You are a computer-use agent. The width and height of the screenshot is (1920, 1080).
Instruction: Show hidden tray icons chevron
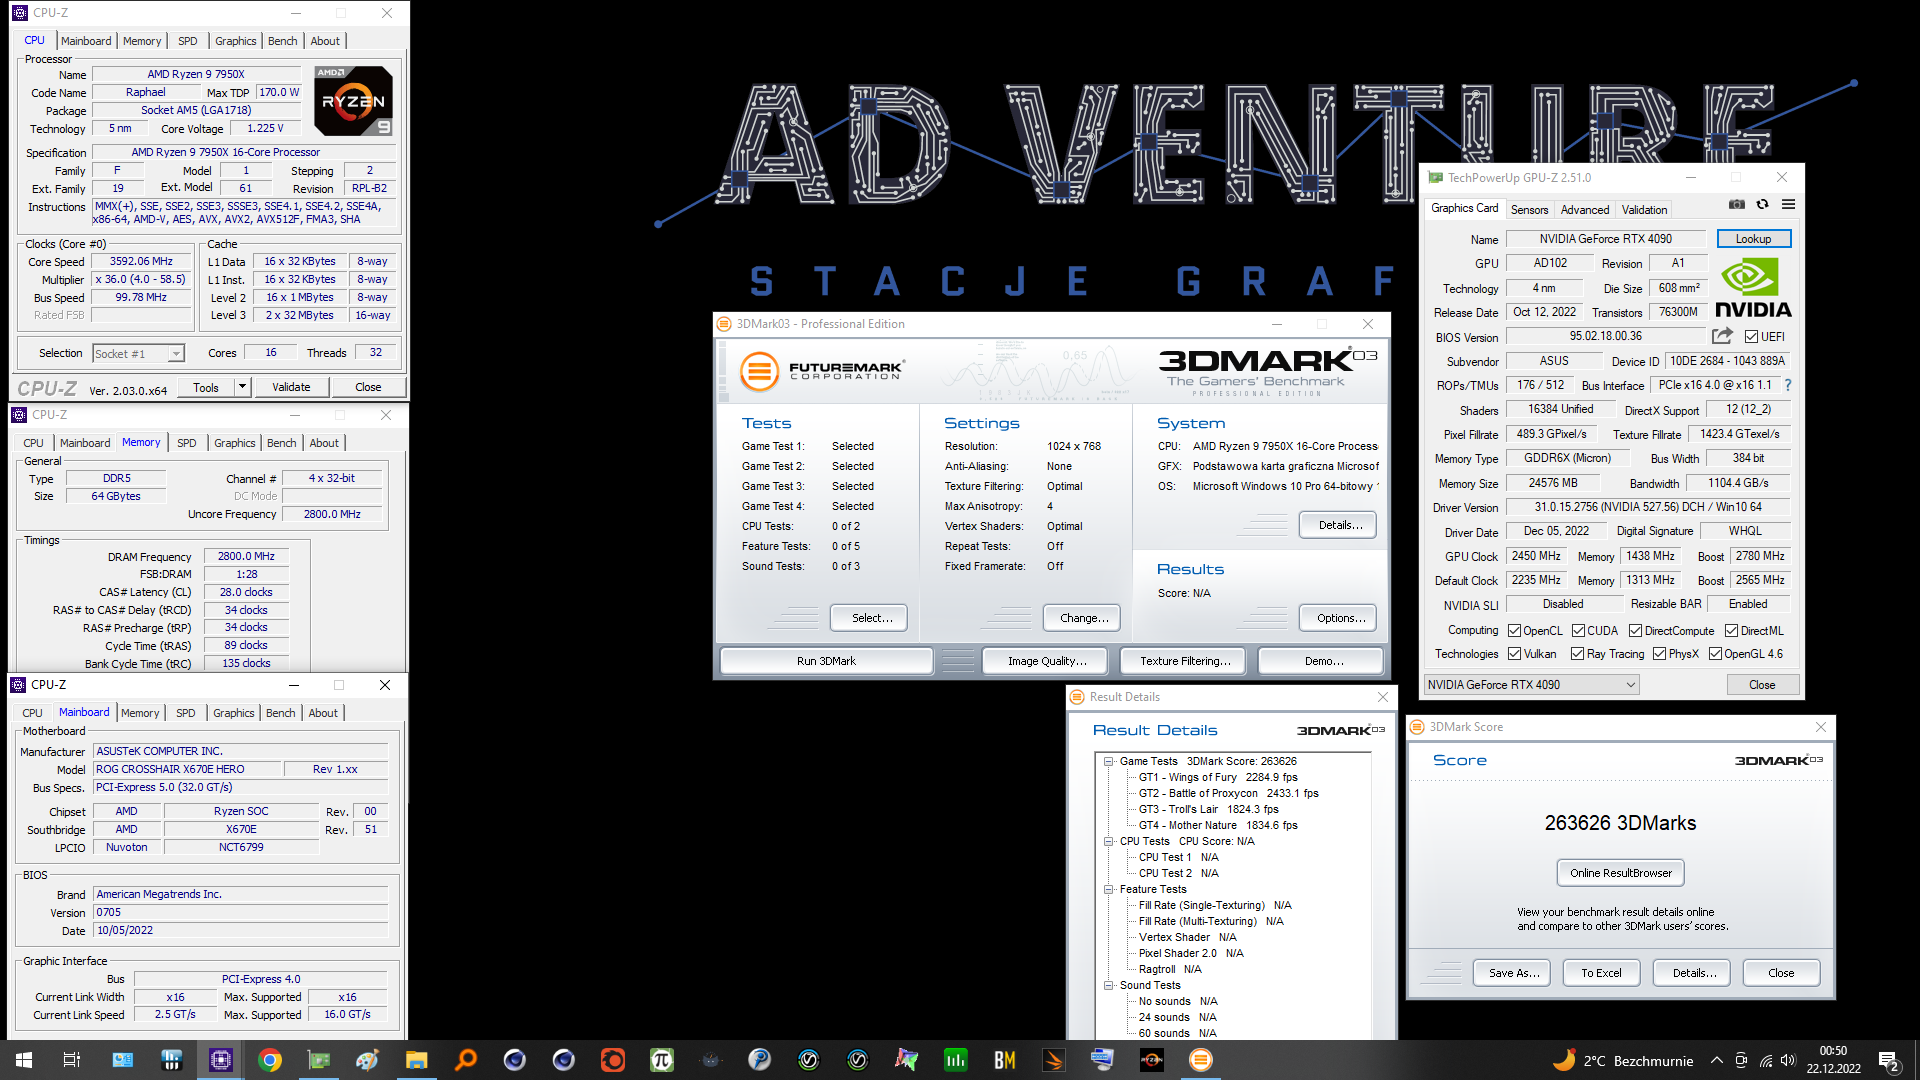(x=1717, y=1060)
